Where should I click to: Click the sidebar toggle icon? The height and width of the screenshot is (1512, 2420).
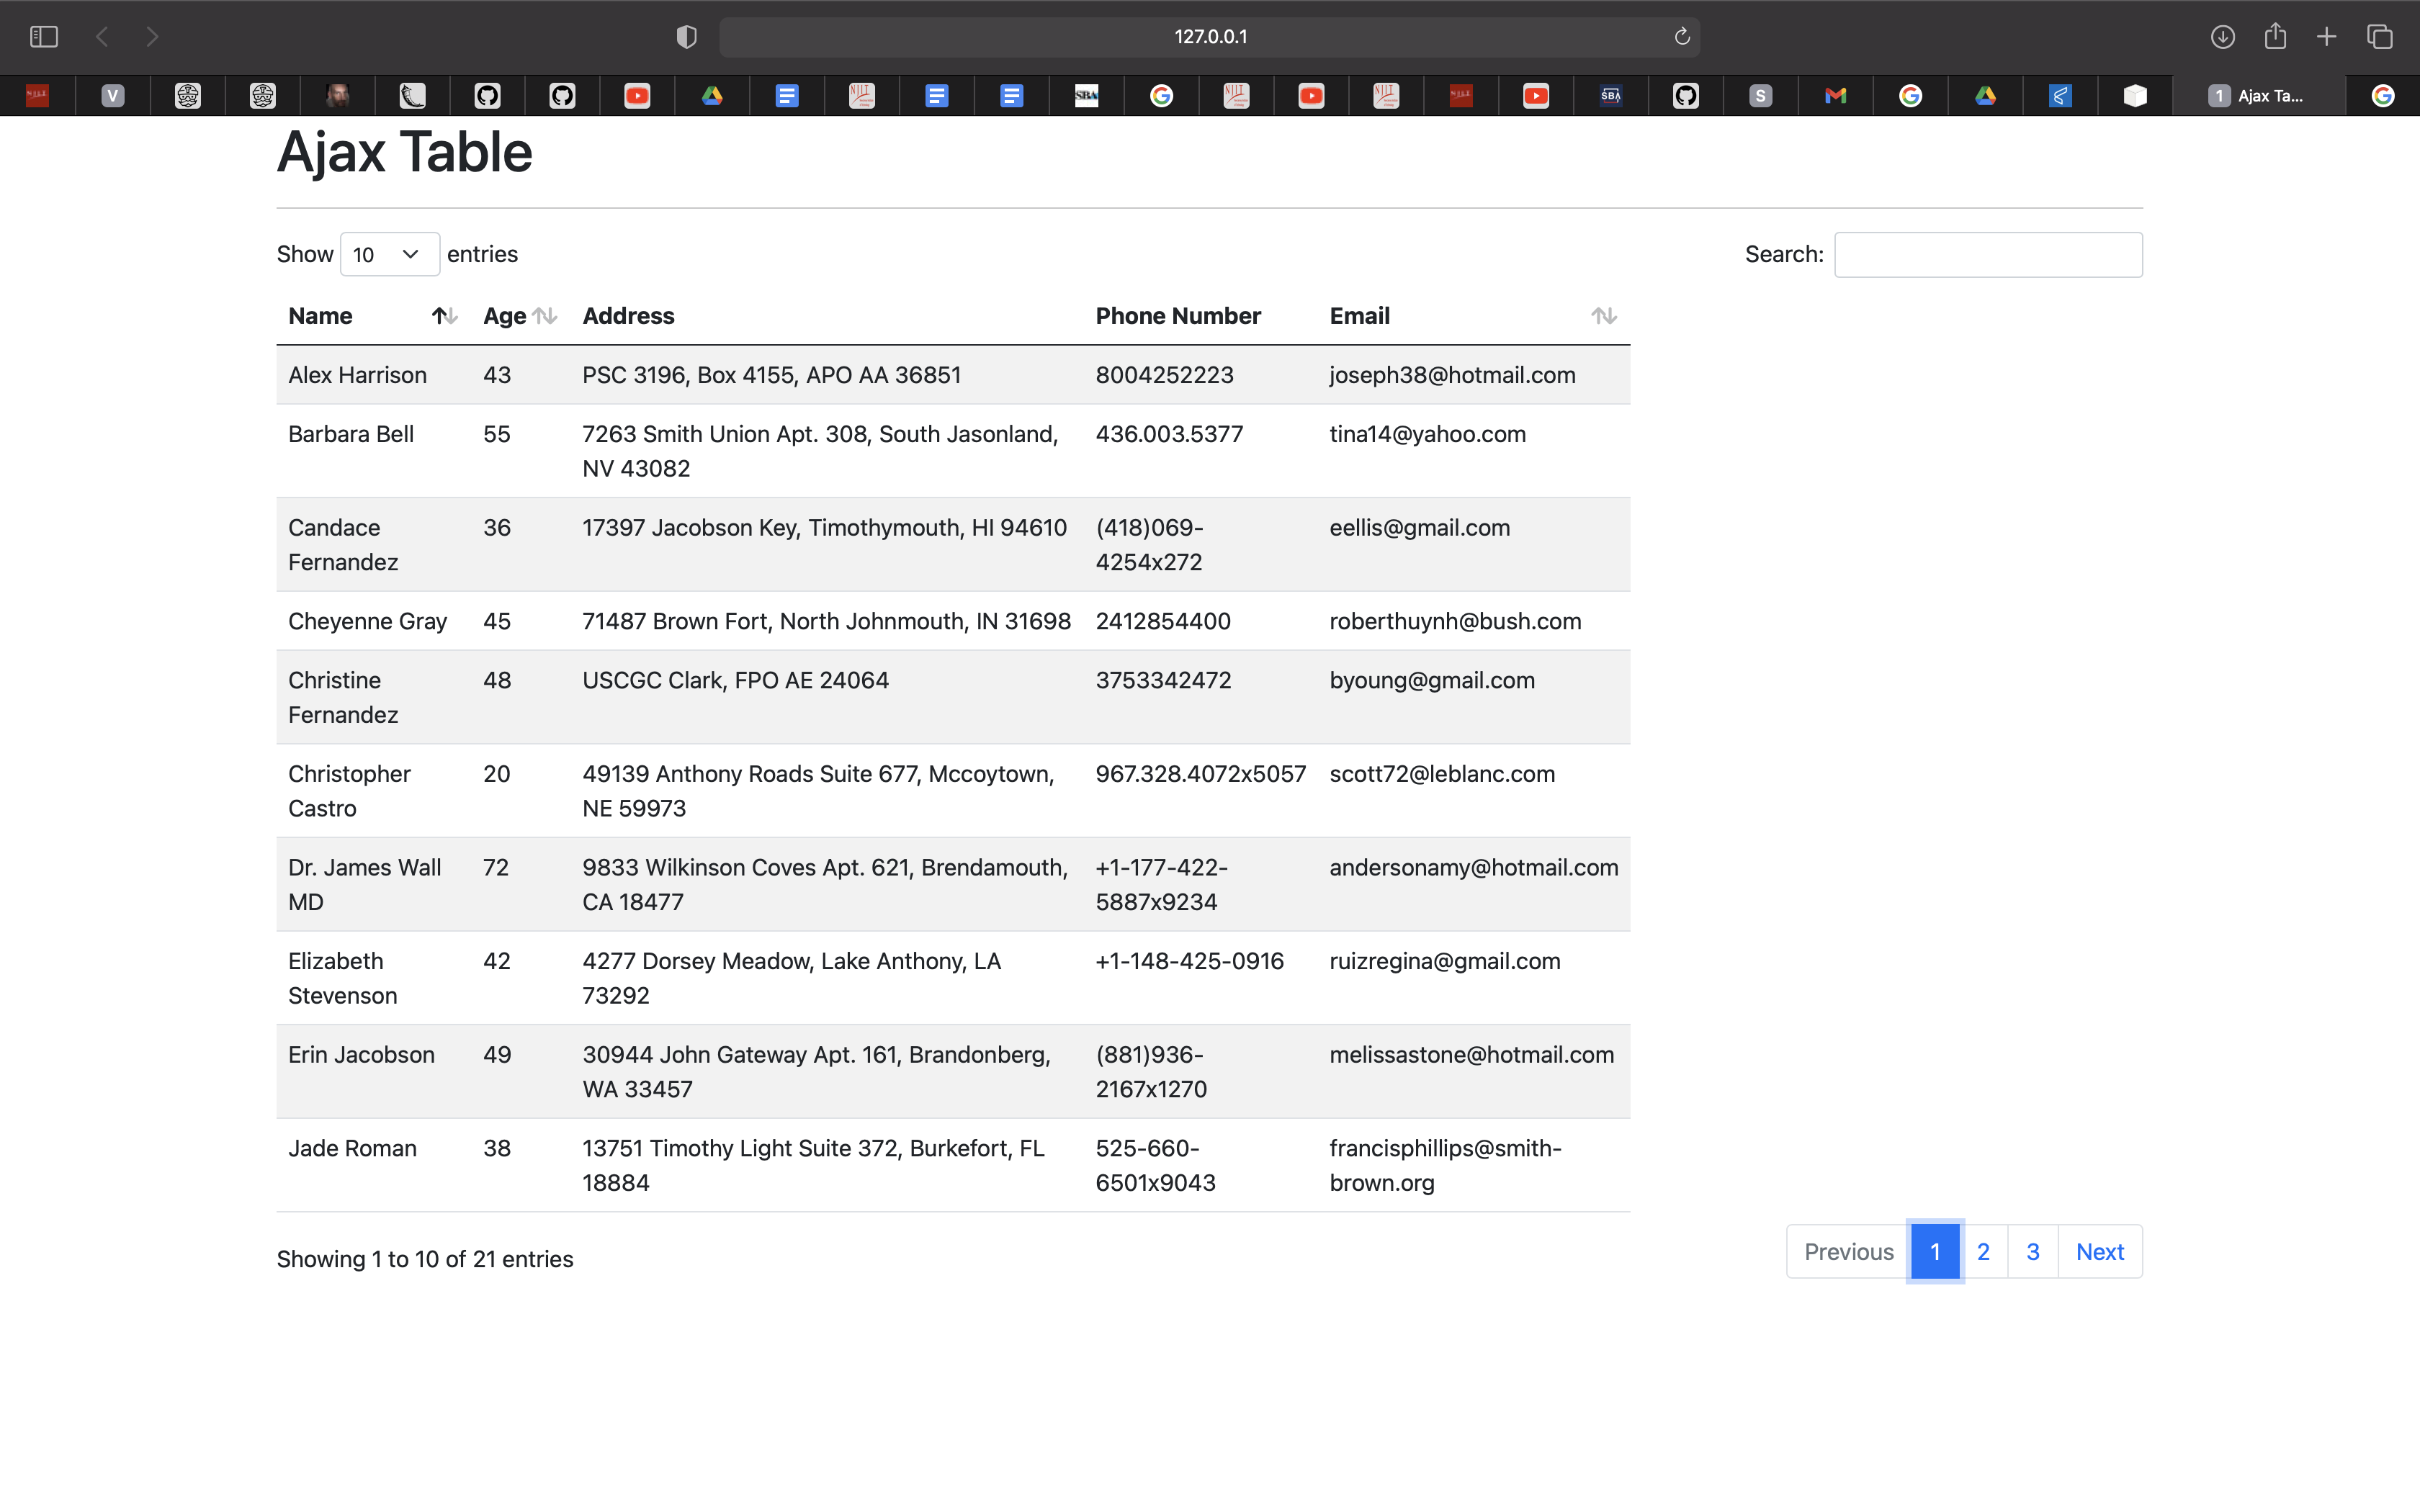[x=43, y=36]
